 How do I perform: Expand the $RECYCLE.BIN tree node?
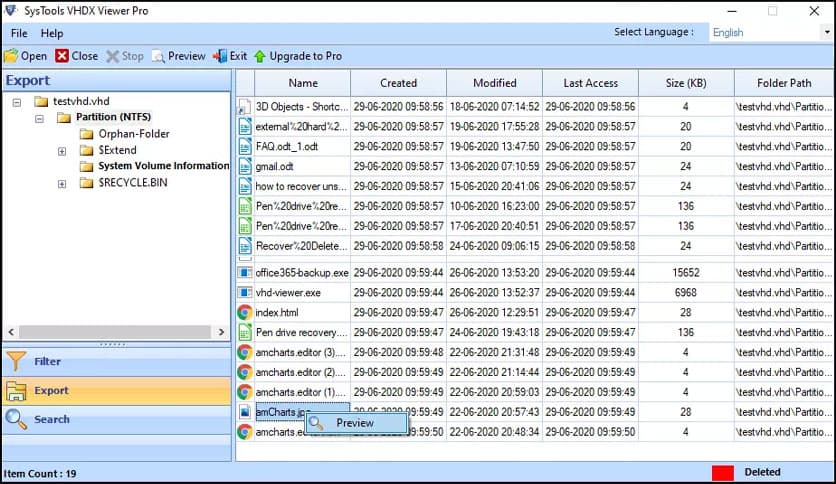62,184
